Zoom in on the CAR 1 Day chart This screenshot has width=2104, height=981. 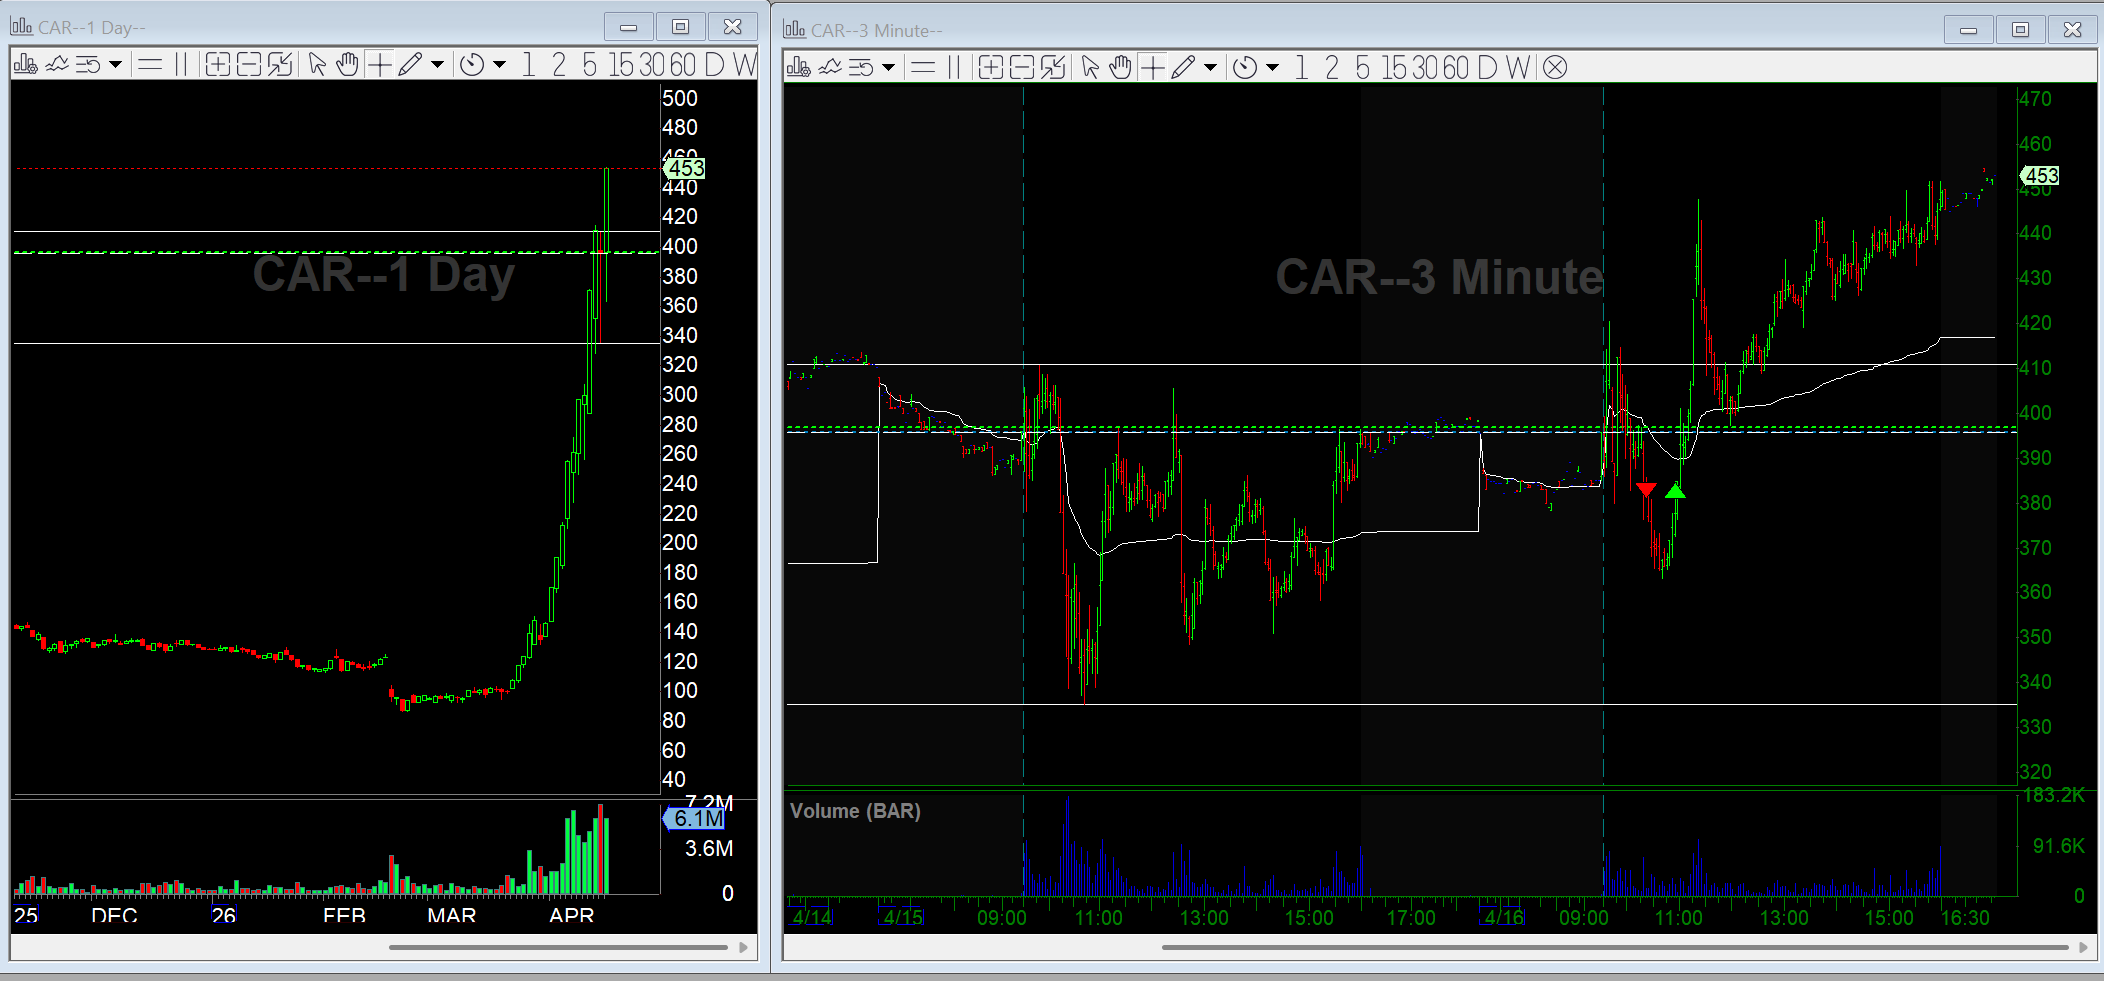pyautogui.click(x=217, y=65)
